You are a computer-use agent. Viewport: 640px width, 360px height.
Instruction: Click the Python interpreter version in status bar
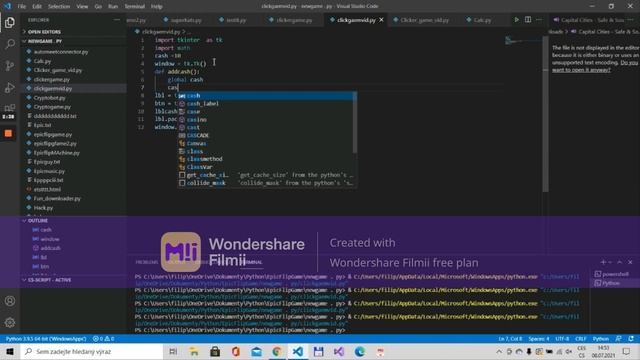click(46, 339)
